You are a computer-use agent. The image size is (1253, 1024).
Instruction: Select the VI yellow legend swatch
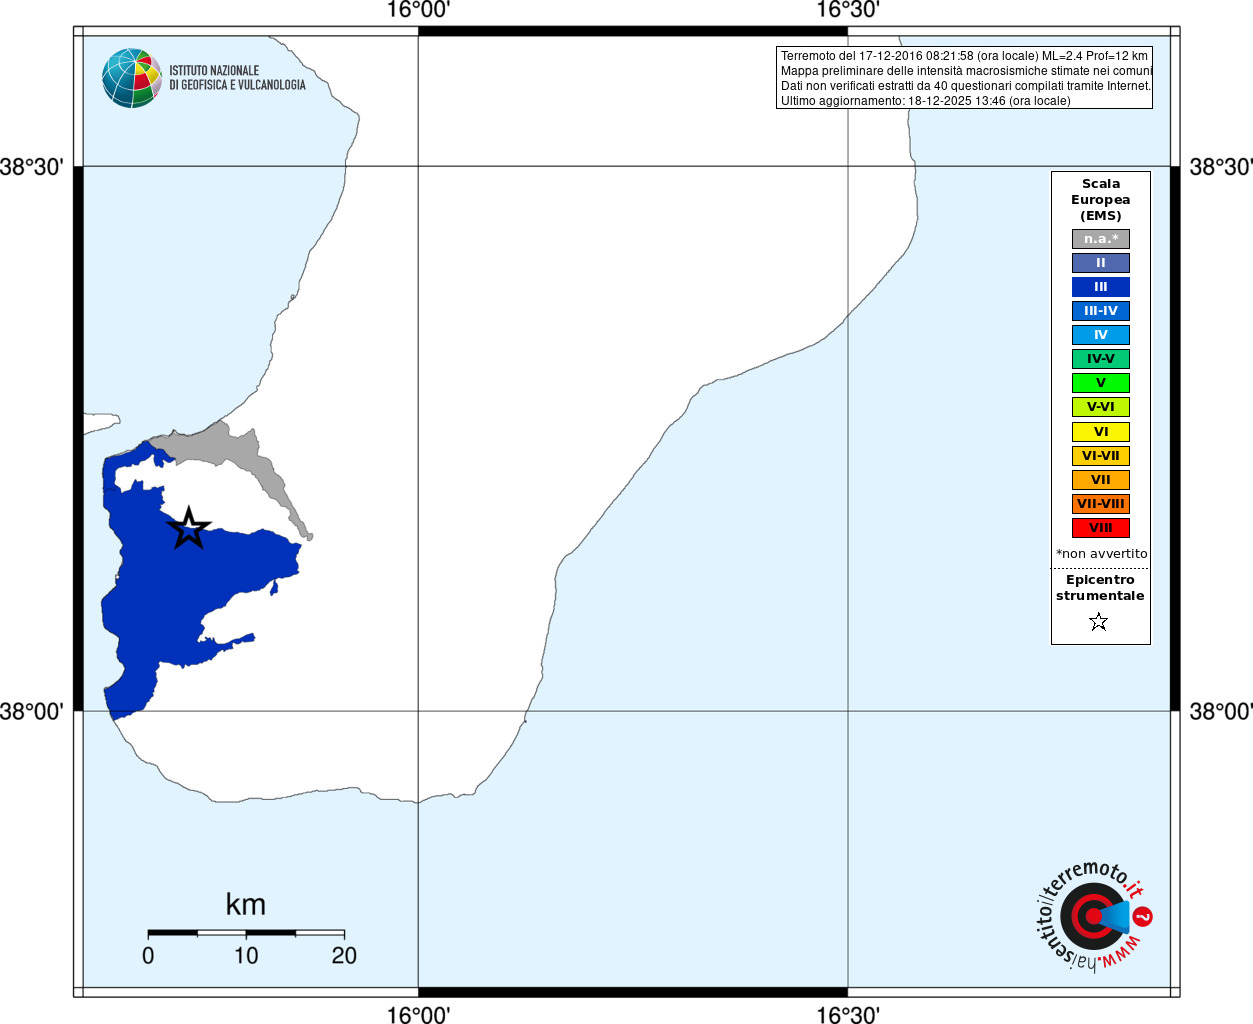point(1101,432)
